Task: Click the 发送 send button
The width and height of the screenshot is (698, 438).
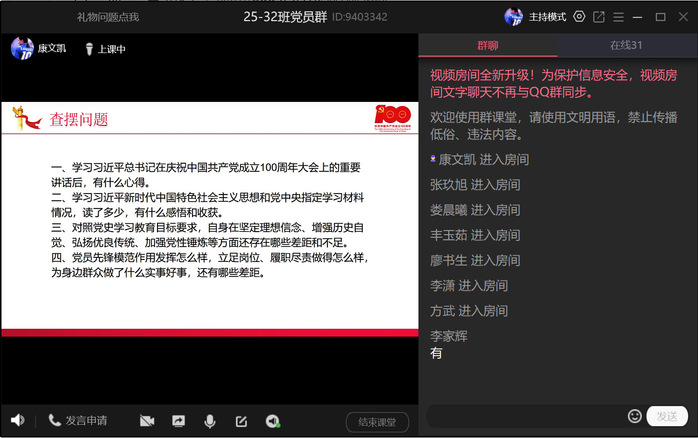Action: tap(667, 416)
